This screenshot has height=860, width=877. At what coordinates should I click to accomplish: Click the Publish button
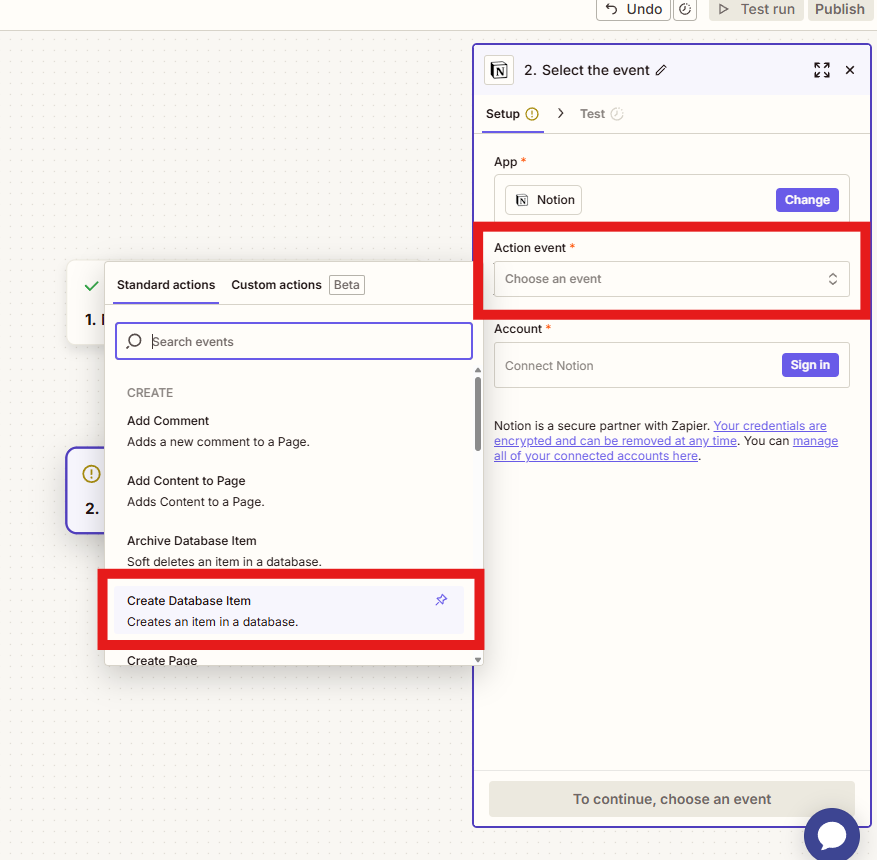point(840,9)
